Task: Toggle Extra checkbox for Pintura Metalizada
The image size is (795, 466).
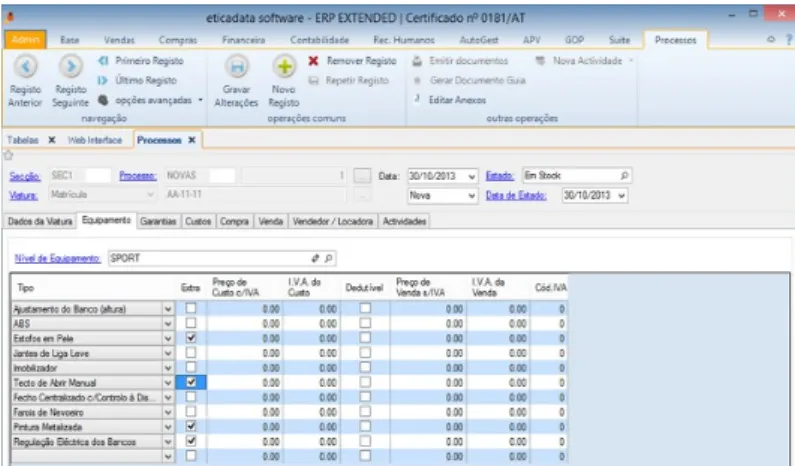Action: [x=191, y=426]
